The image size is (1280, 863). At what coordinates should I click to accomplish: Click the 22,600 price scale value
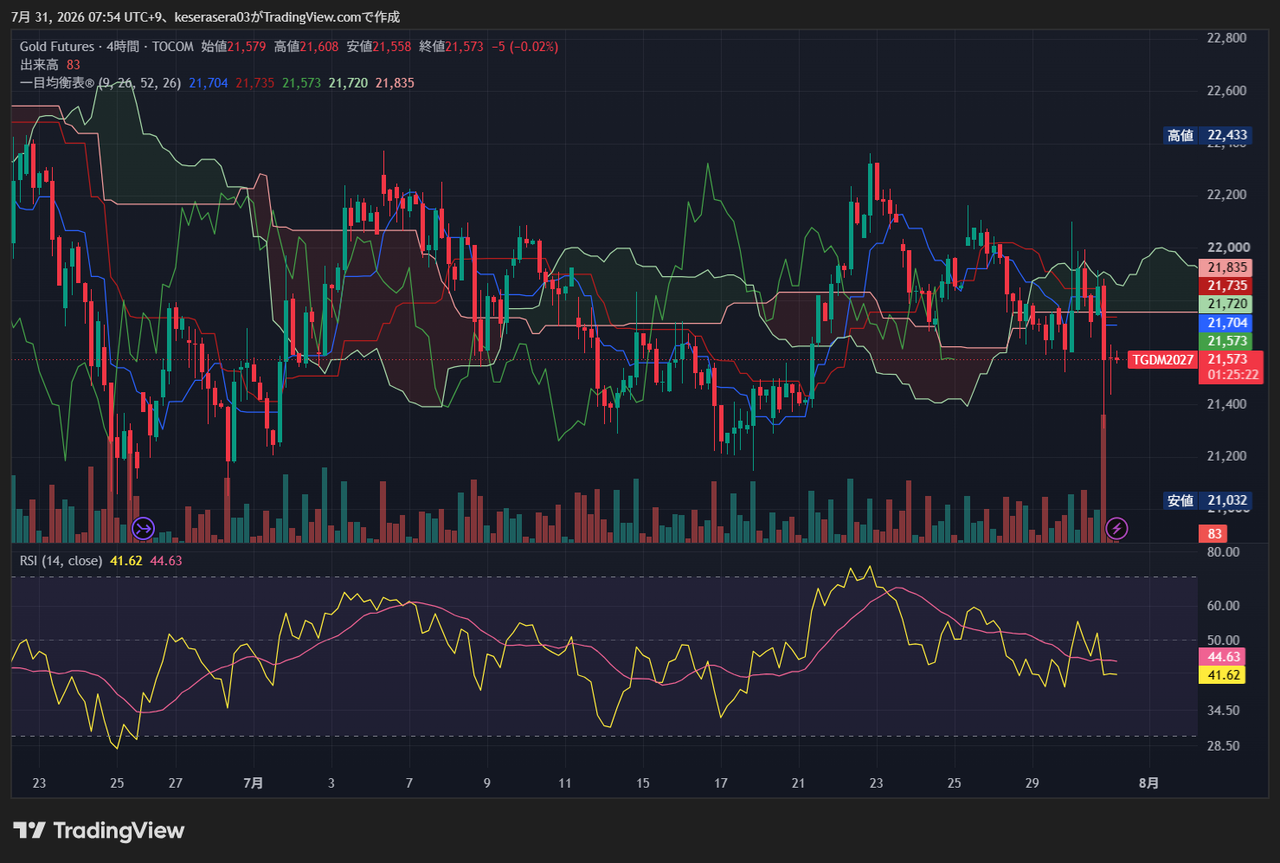click(x=1227, y=91)
